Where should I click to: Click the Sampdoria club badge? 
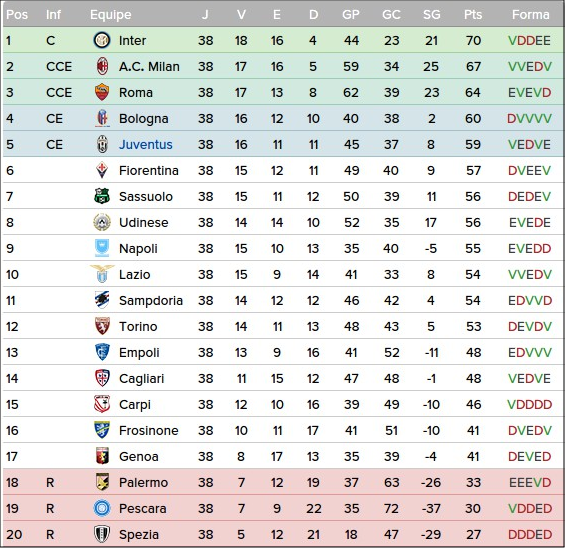102,300
